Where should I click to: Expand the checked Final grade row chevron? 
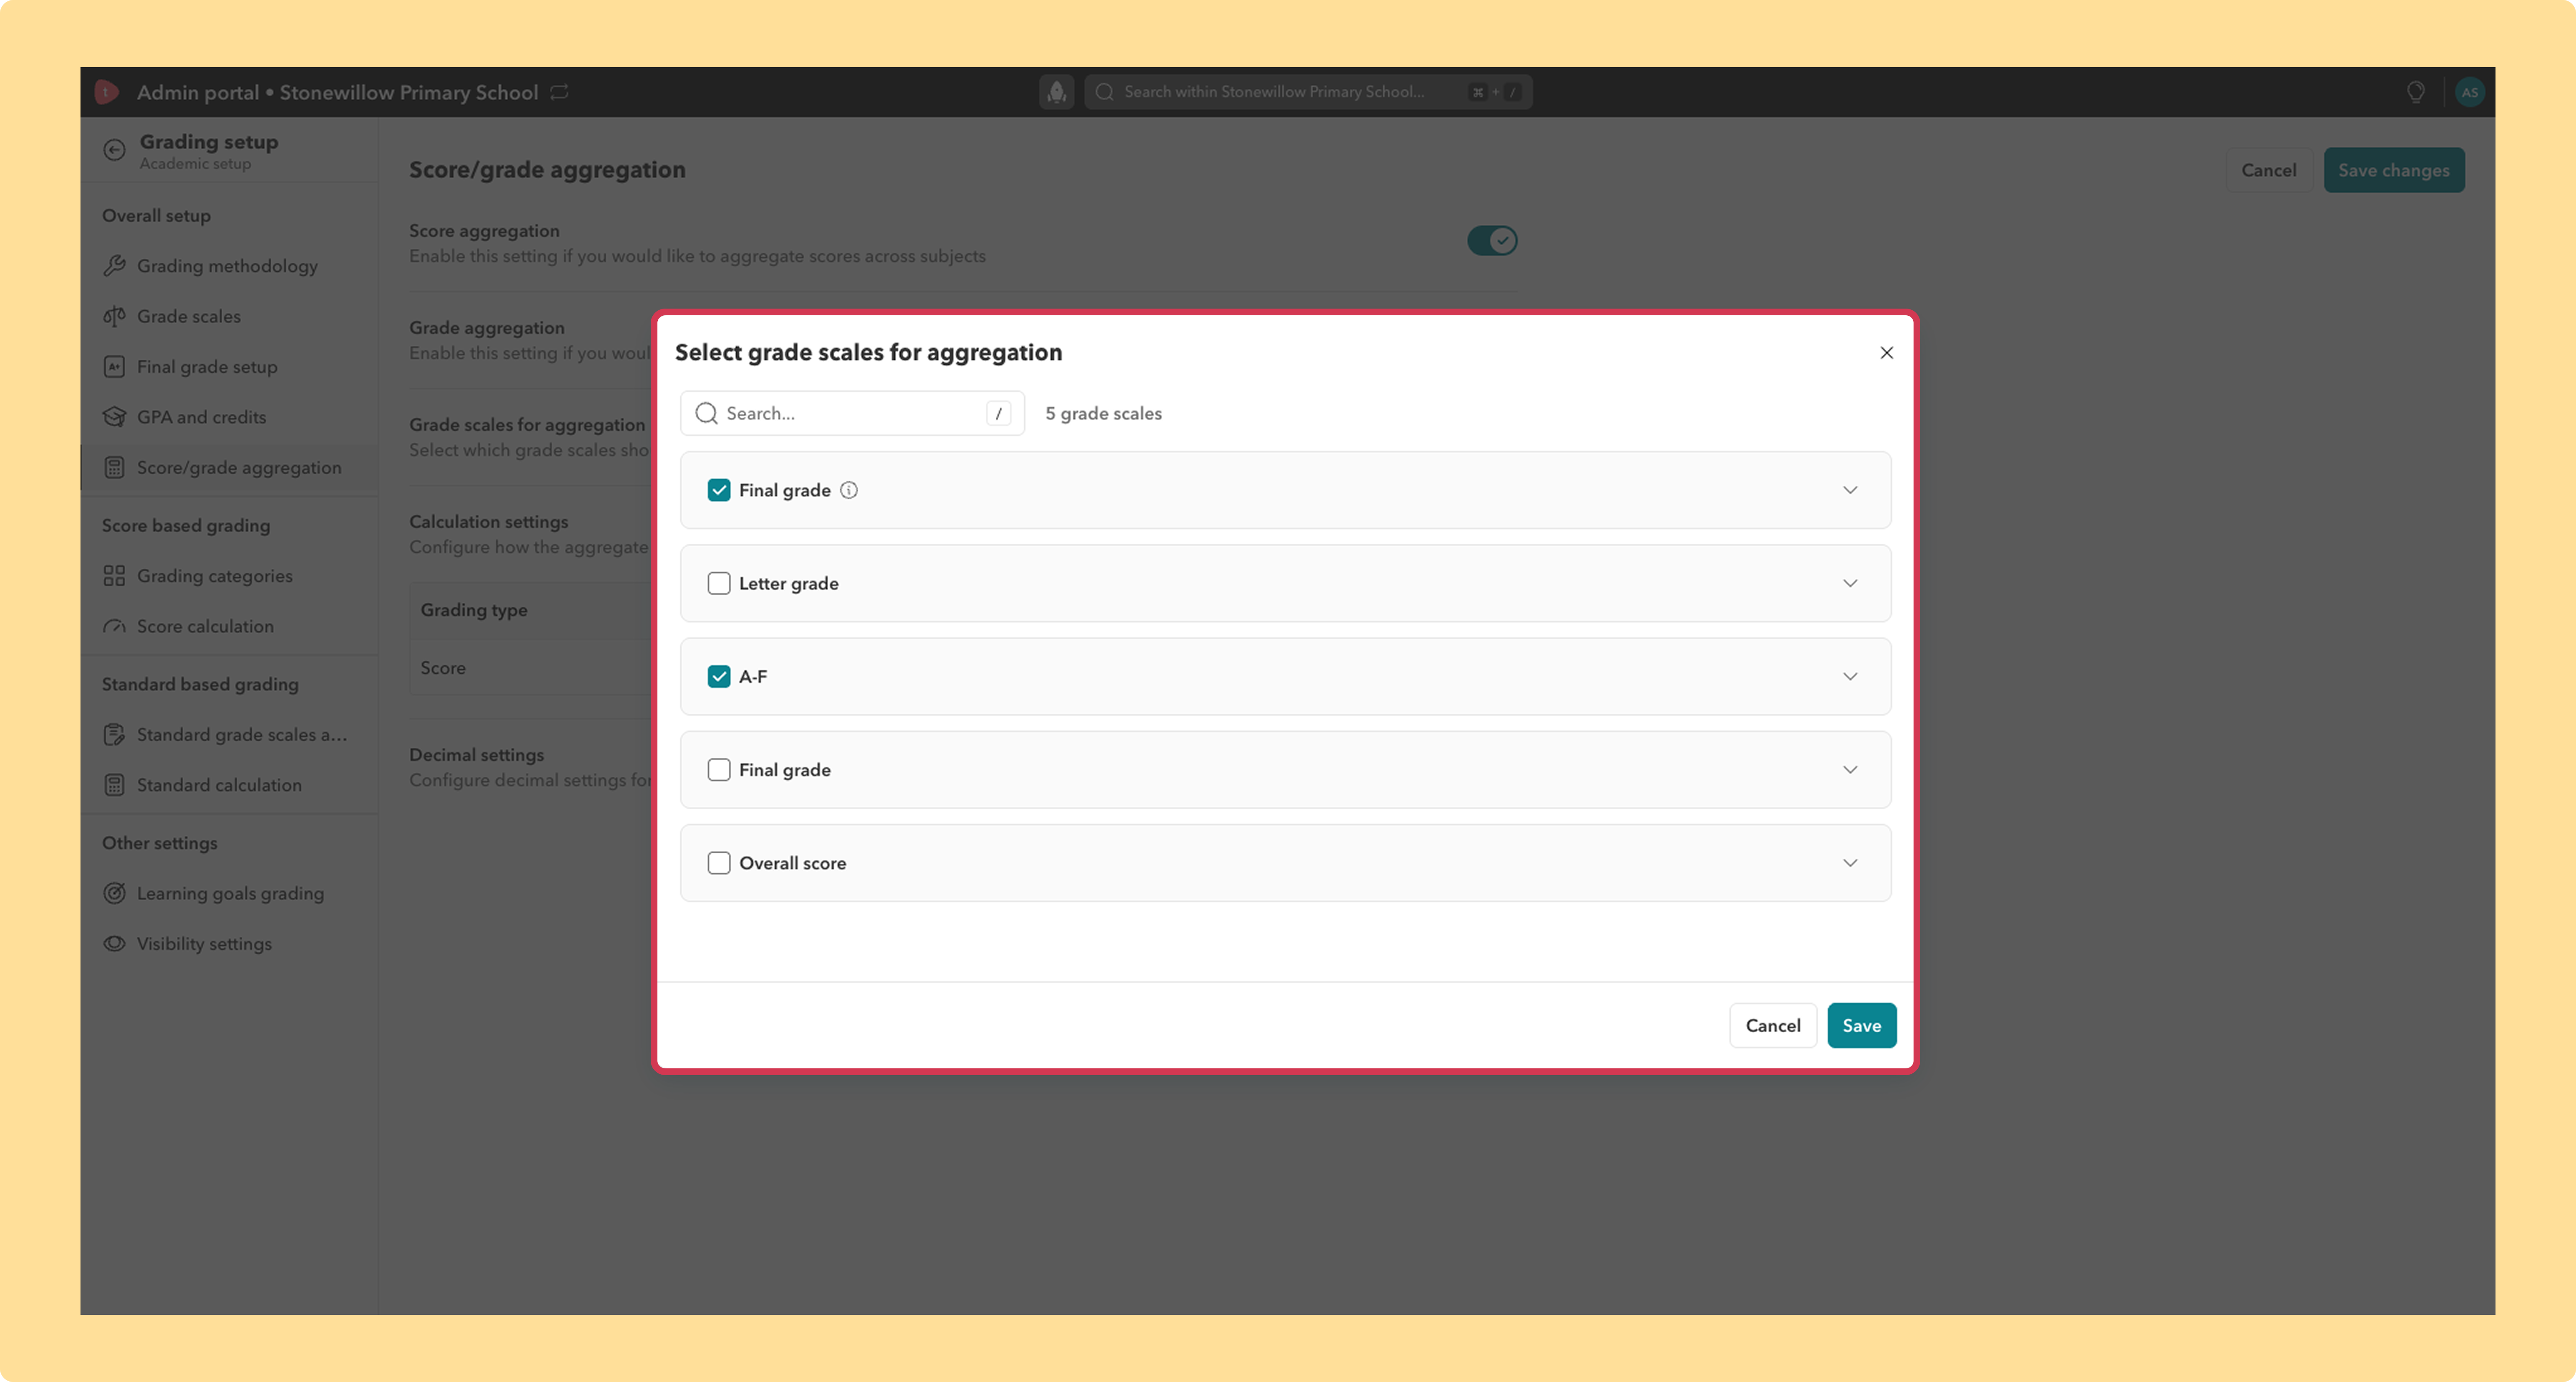1850,490
